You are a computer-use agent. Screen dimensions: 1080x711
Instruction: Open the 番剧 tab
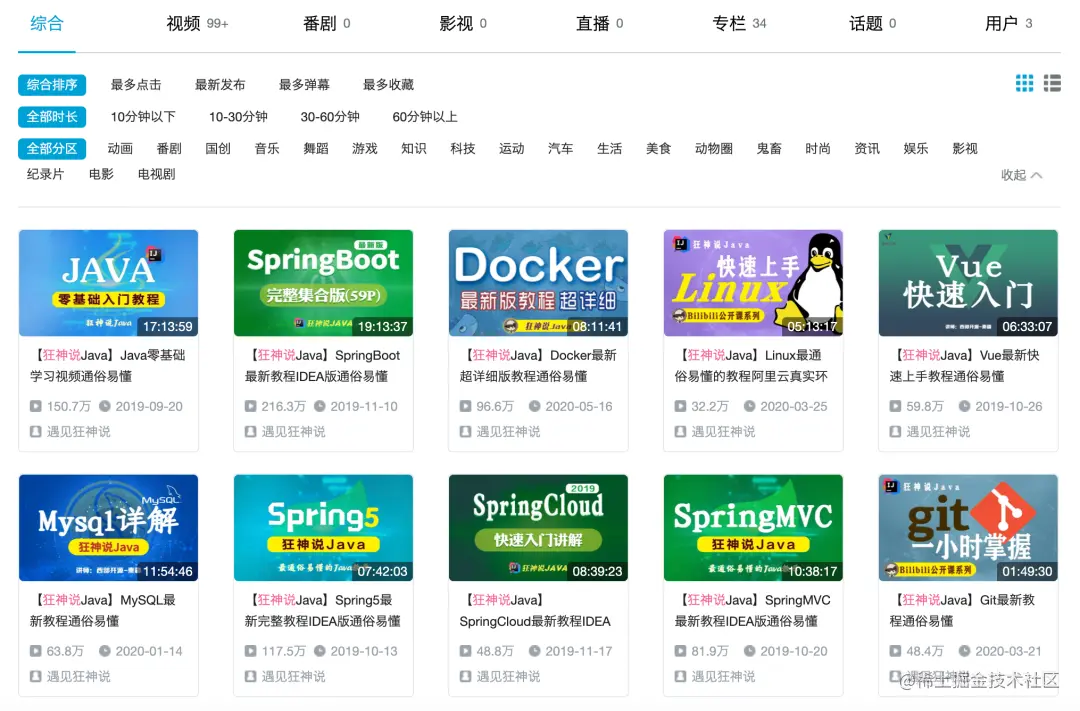tap(326, 23)
